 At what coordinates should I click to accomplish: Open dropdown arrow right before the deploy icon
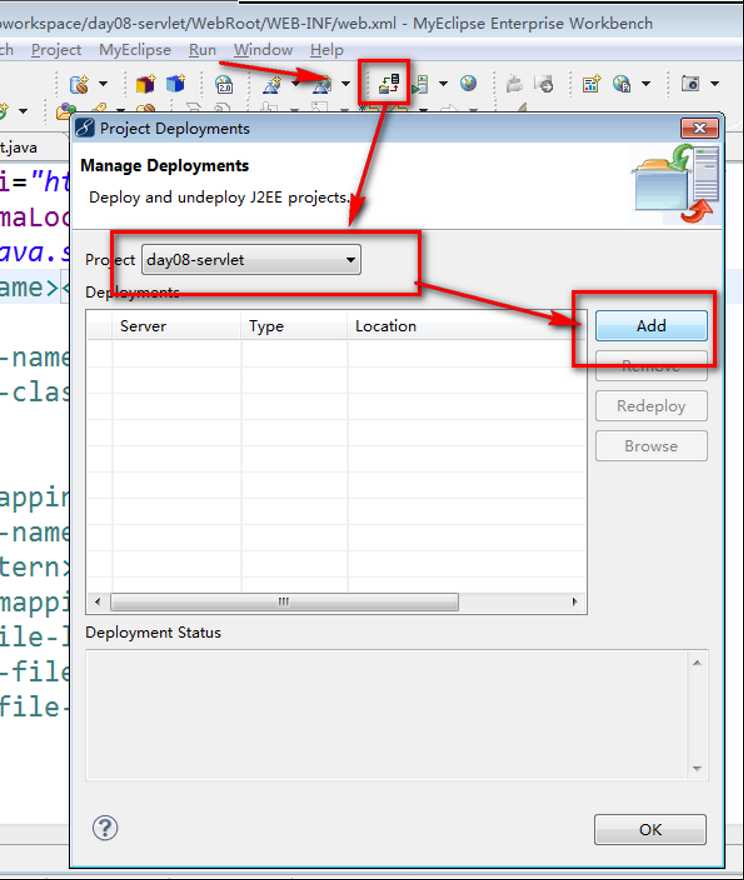(346, 84)
